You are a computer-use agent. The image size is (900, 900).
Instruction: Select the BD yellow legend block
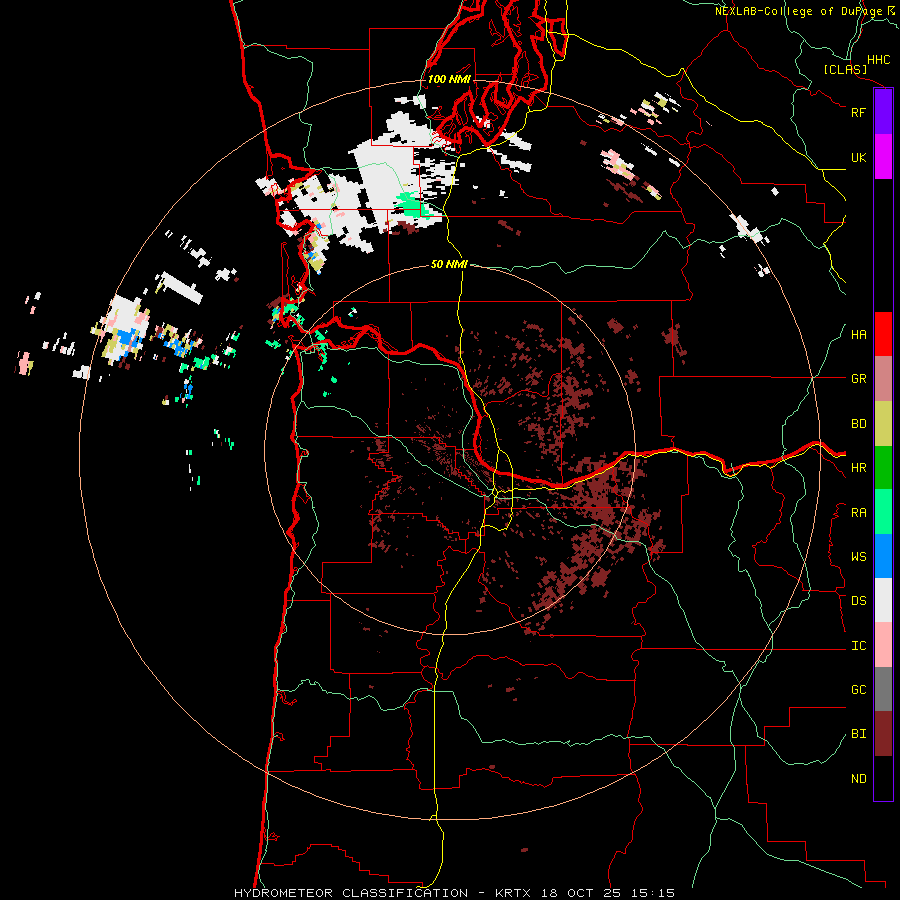tap(883, 424)
